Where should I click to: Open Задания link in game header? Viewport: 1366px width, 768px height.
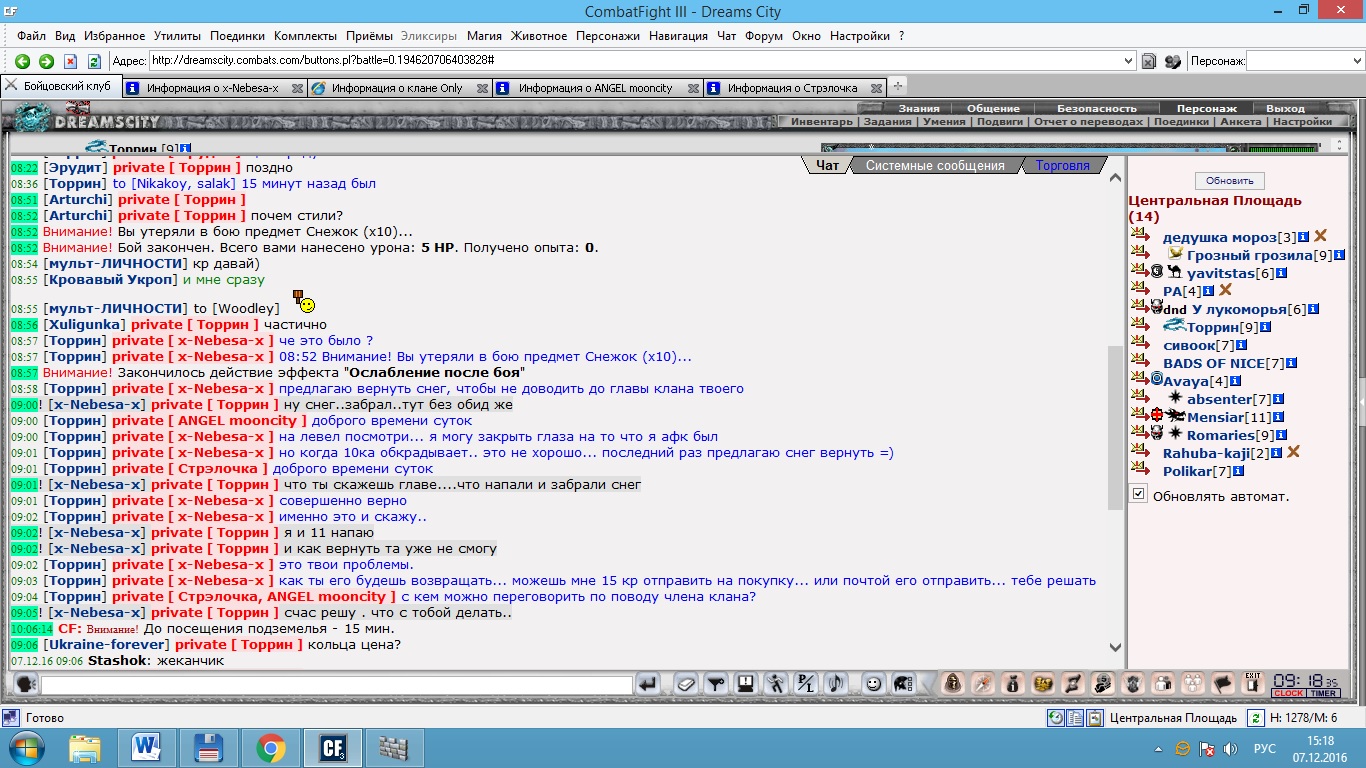click(x=888, y=122)
